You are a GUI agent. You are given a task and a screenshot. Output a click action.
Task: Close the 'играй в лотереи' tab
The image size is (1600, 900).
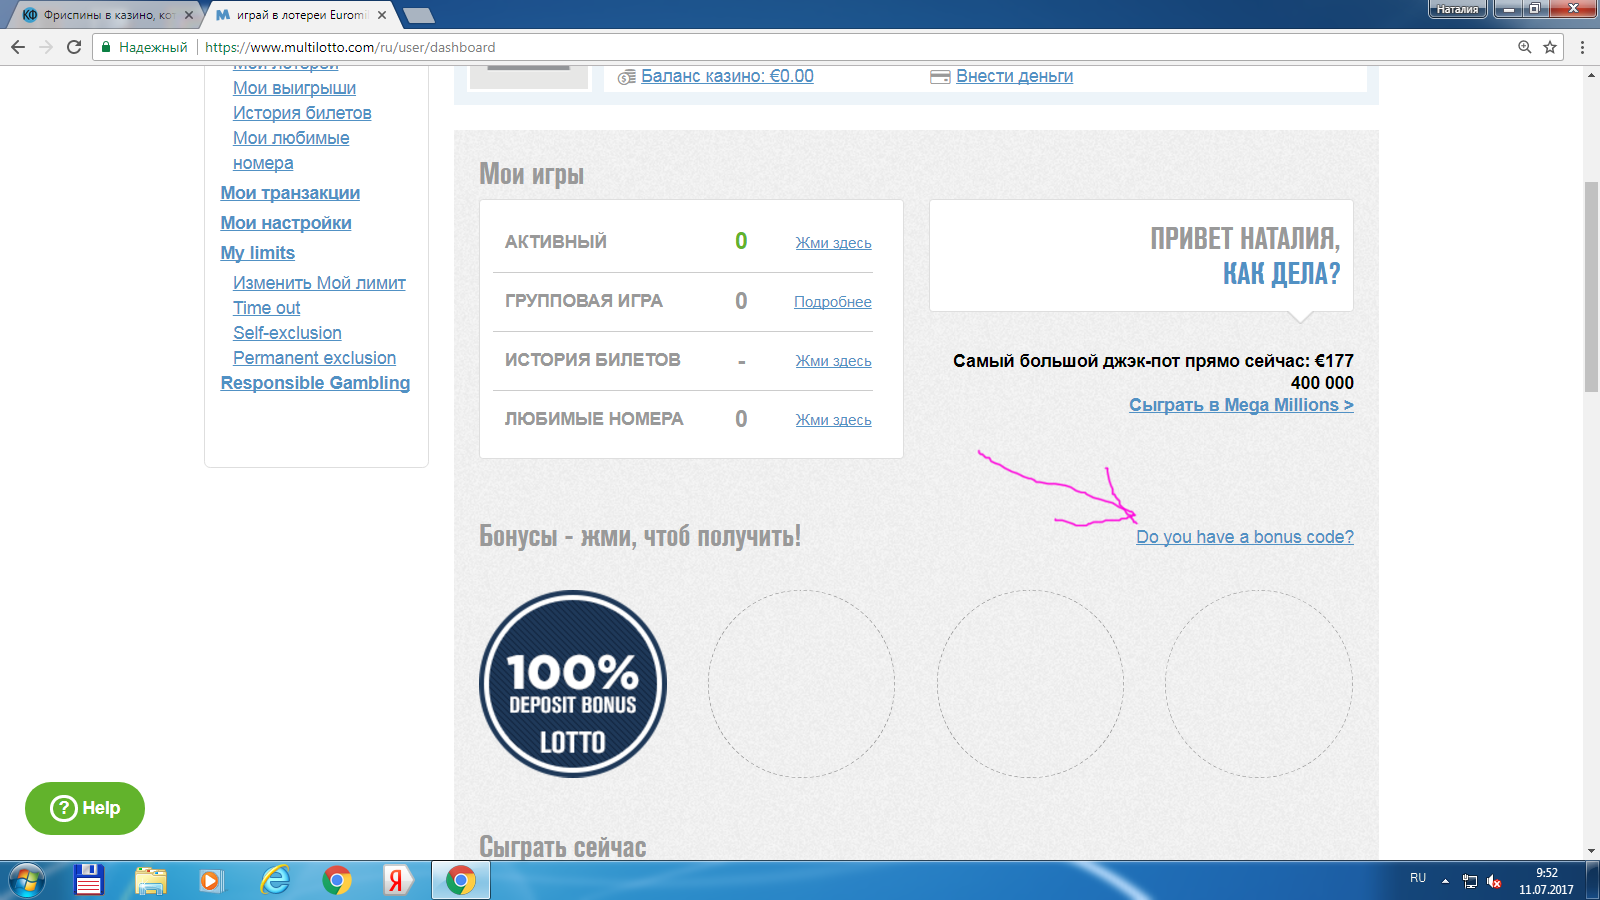(x=382, y=15)
